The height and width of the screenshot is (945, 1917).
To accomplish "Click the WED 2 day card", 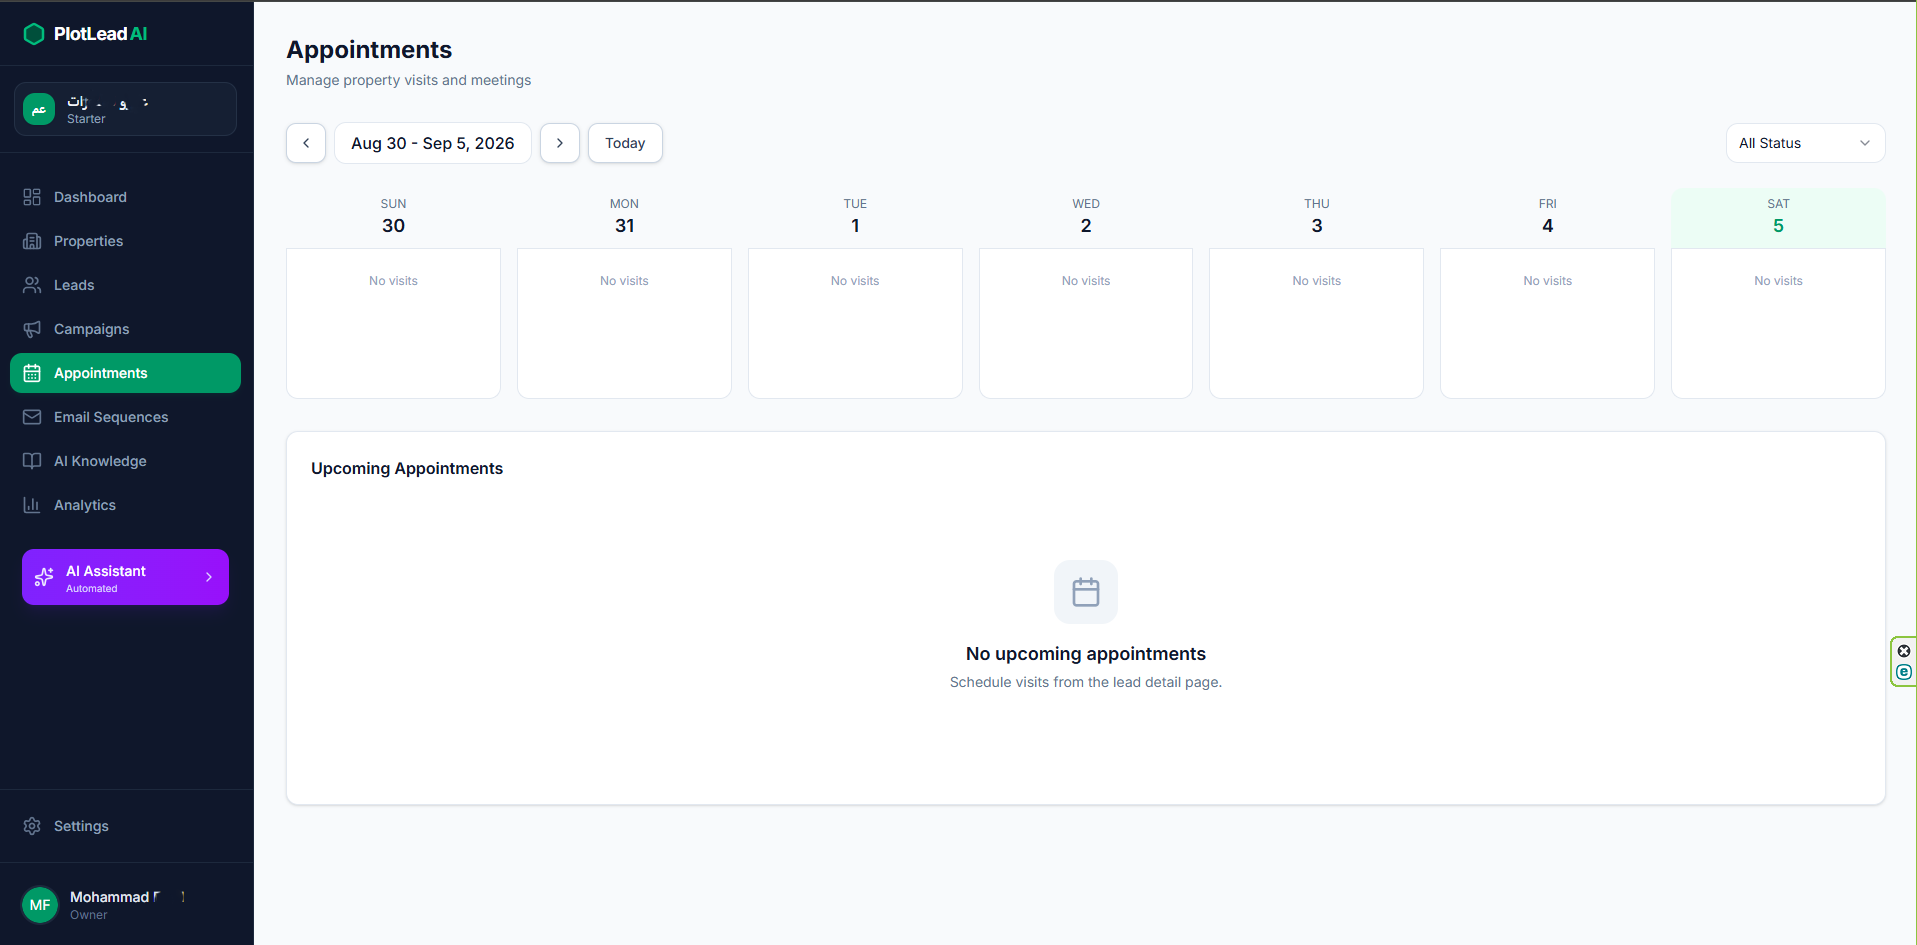I will [x=1086, y=323].
